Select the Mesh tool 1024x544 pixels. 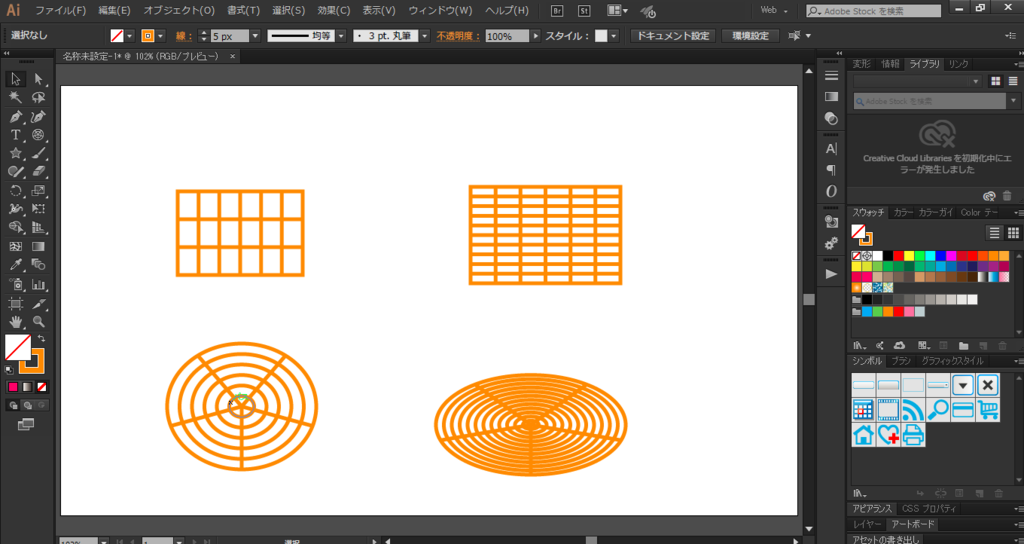16,247
